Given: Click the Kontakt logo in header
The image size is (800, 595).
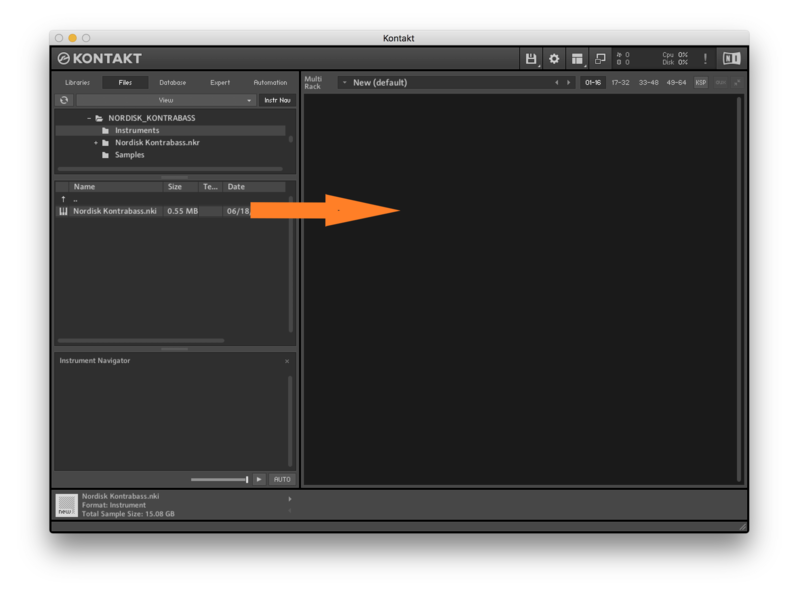Looking at the screenshot, I should (x=99, y=59).
